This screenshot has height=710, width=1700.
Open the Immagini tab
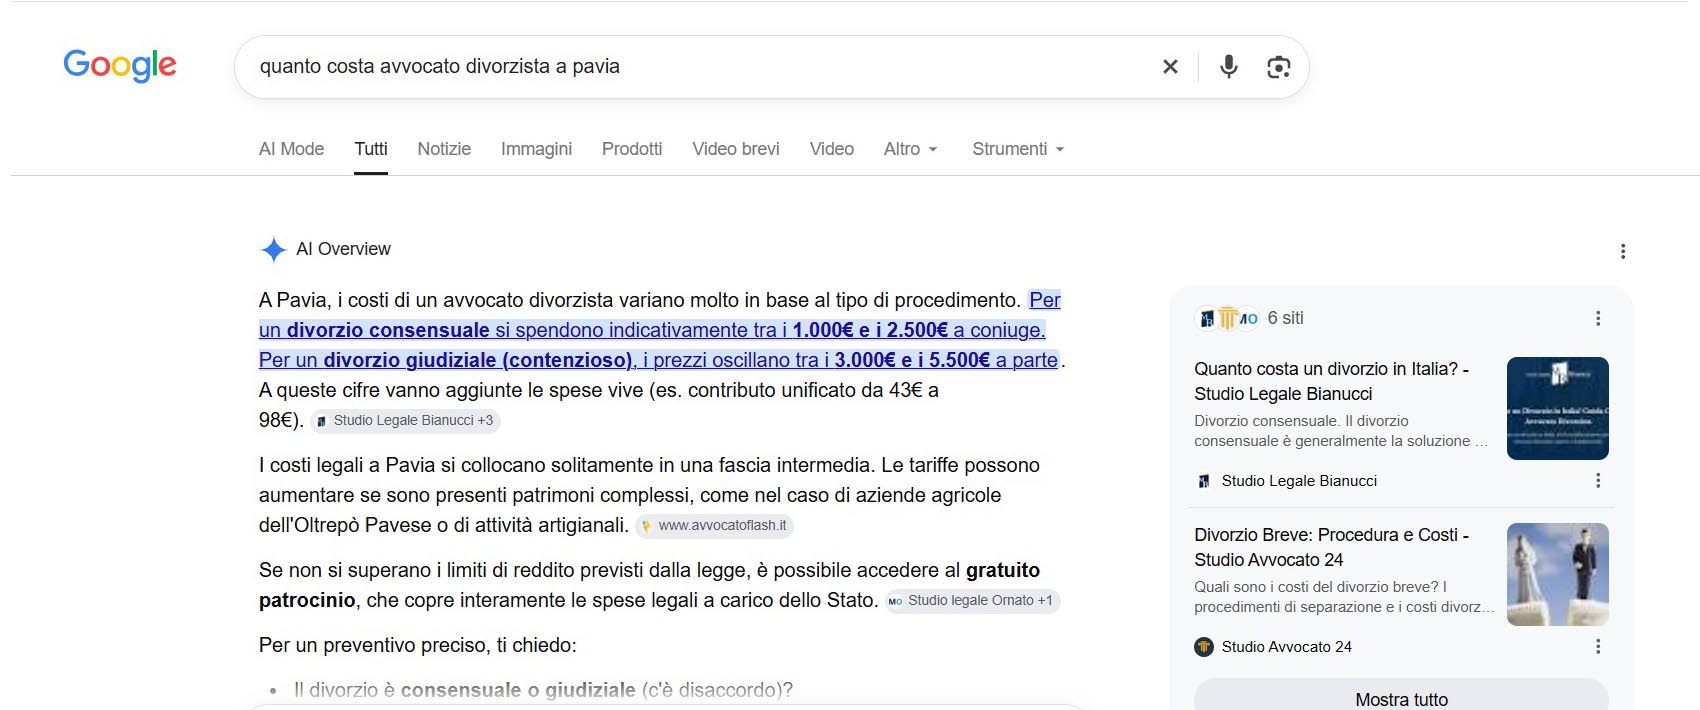pyautogui.click(x=536, y=149)
